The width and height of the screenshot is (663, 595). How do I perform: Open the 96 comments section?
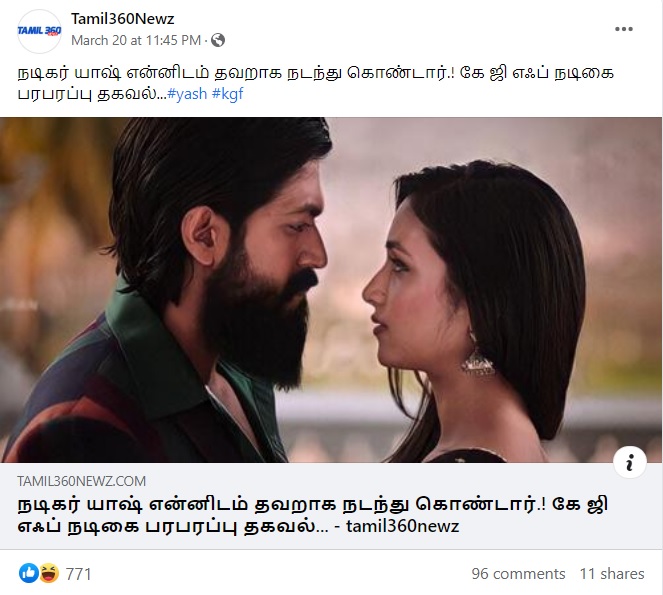point(518,574)
